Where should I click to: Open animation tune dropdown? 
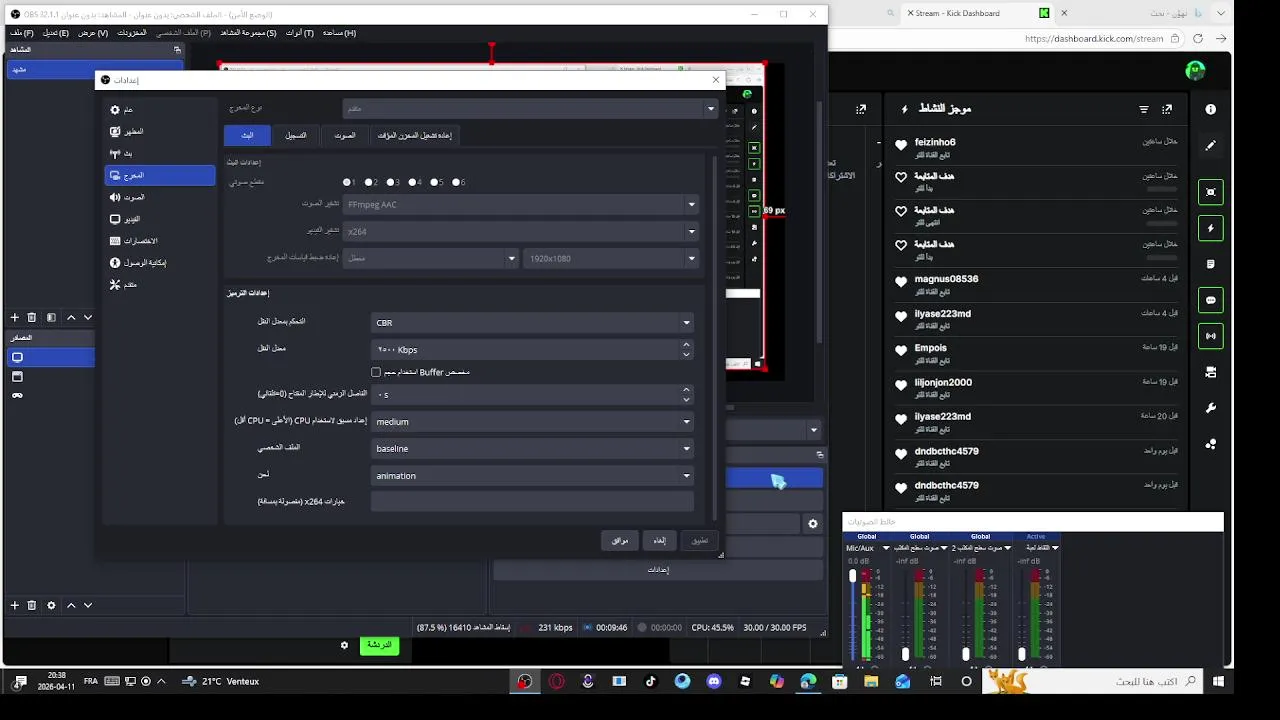pos(532,476)
